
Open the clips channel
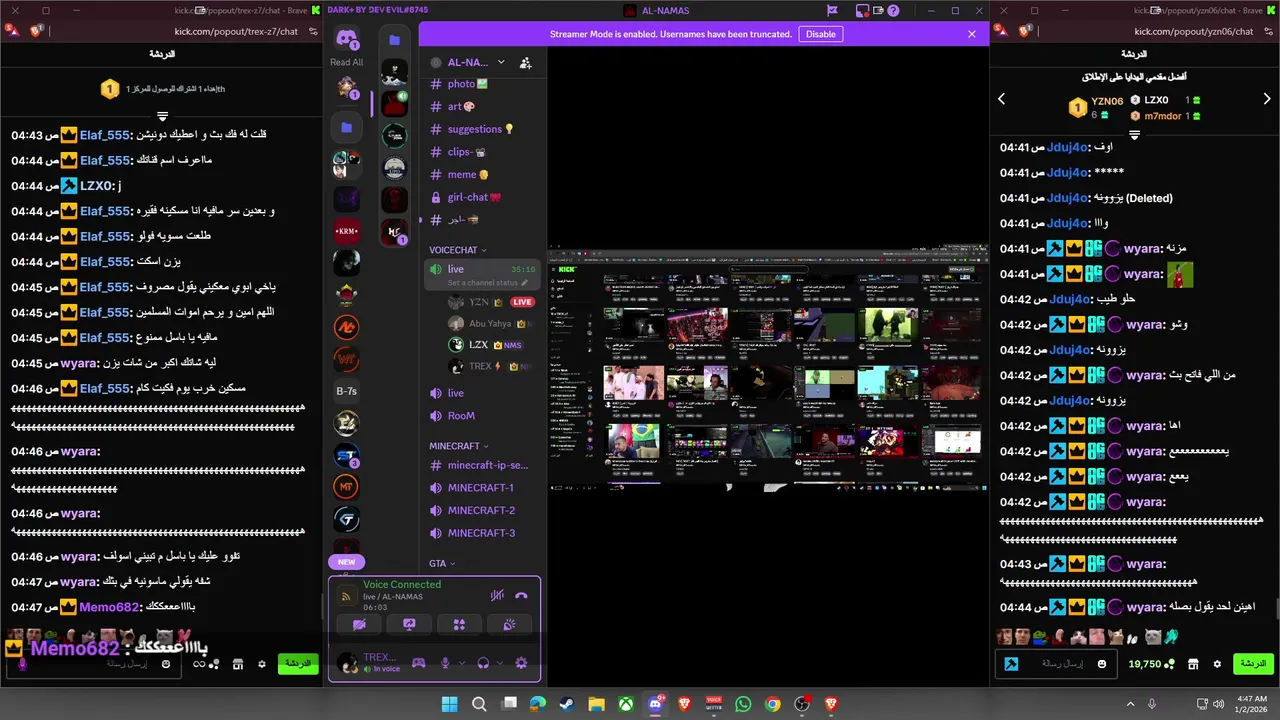point(483,152)
